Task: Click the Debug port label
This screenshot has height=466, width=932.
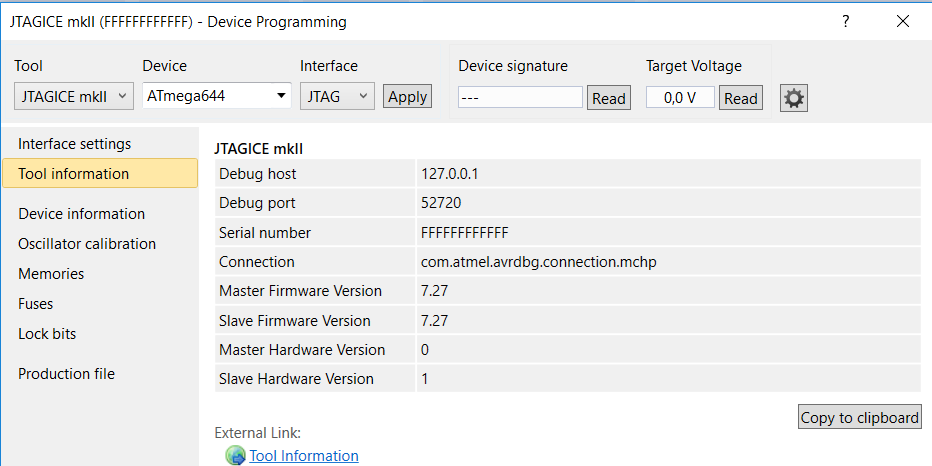Action: (x=257, y=203)
